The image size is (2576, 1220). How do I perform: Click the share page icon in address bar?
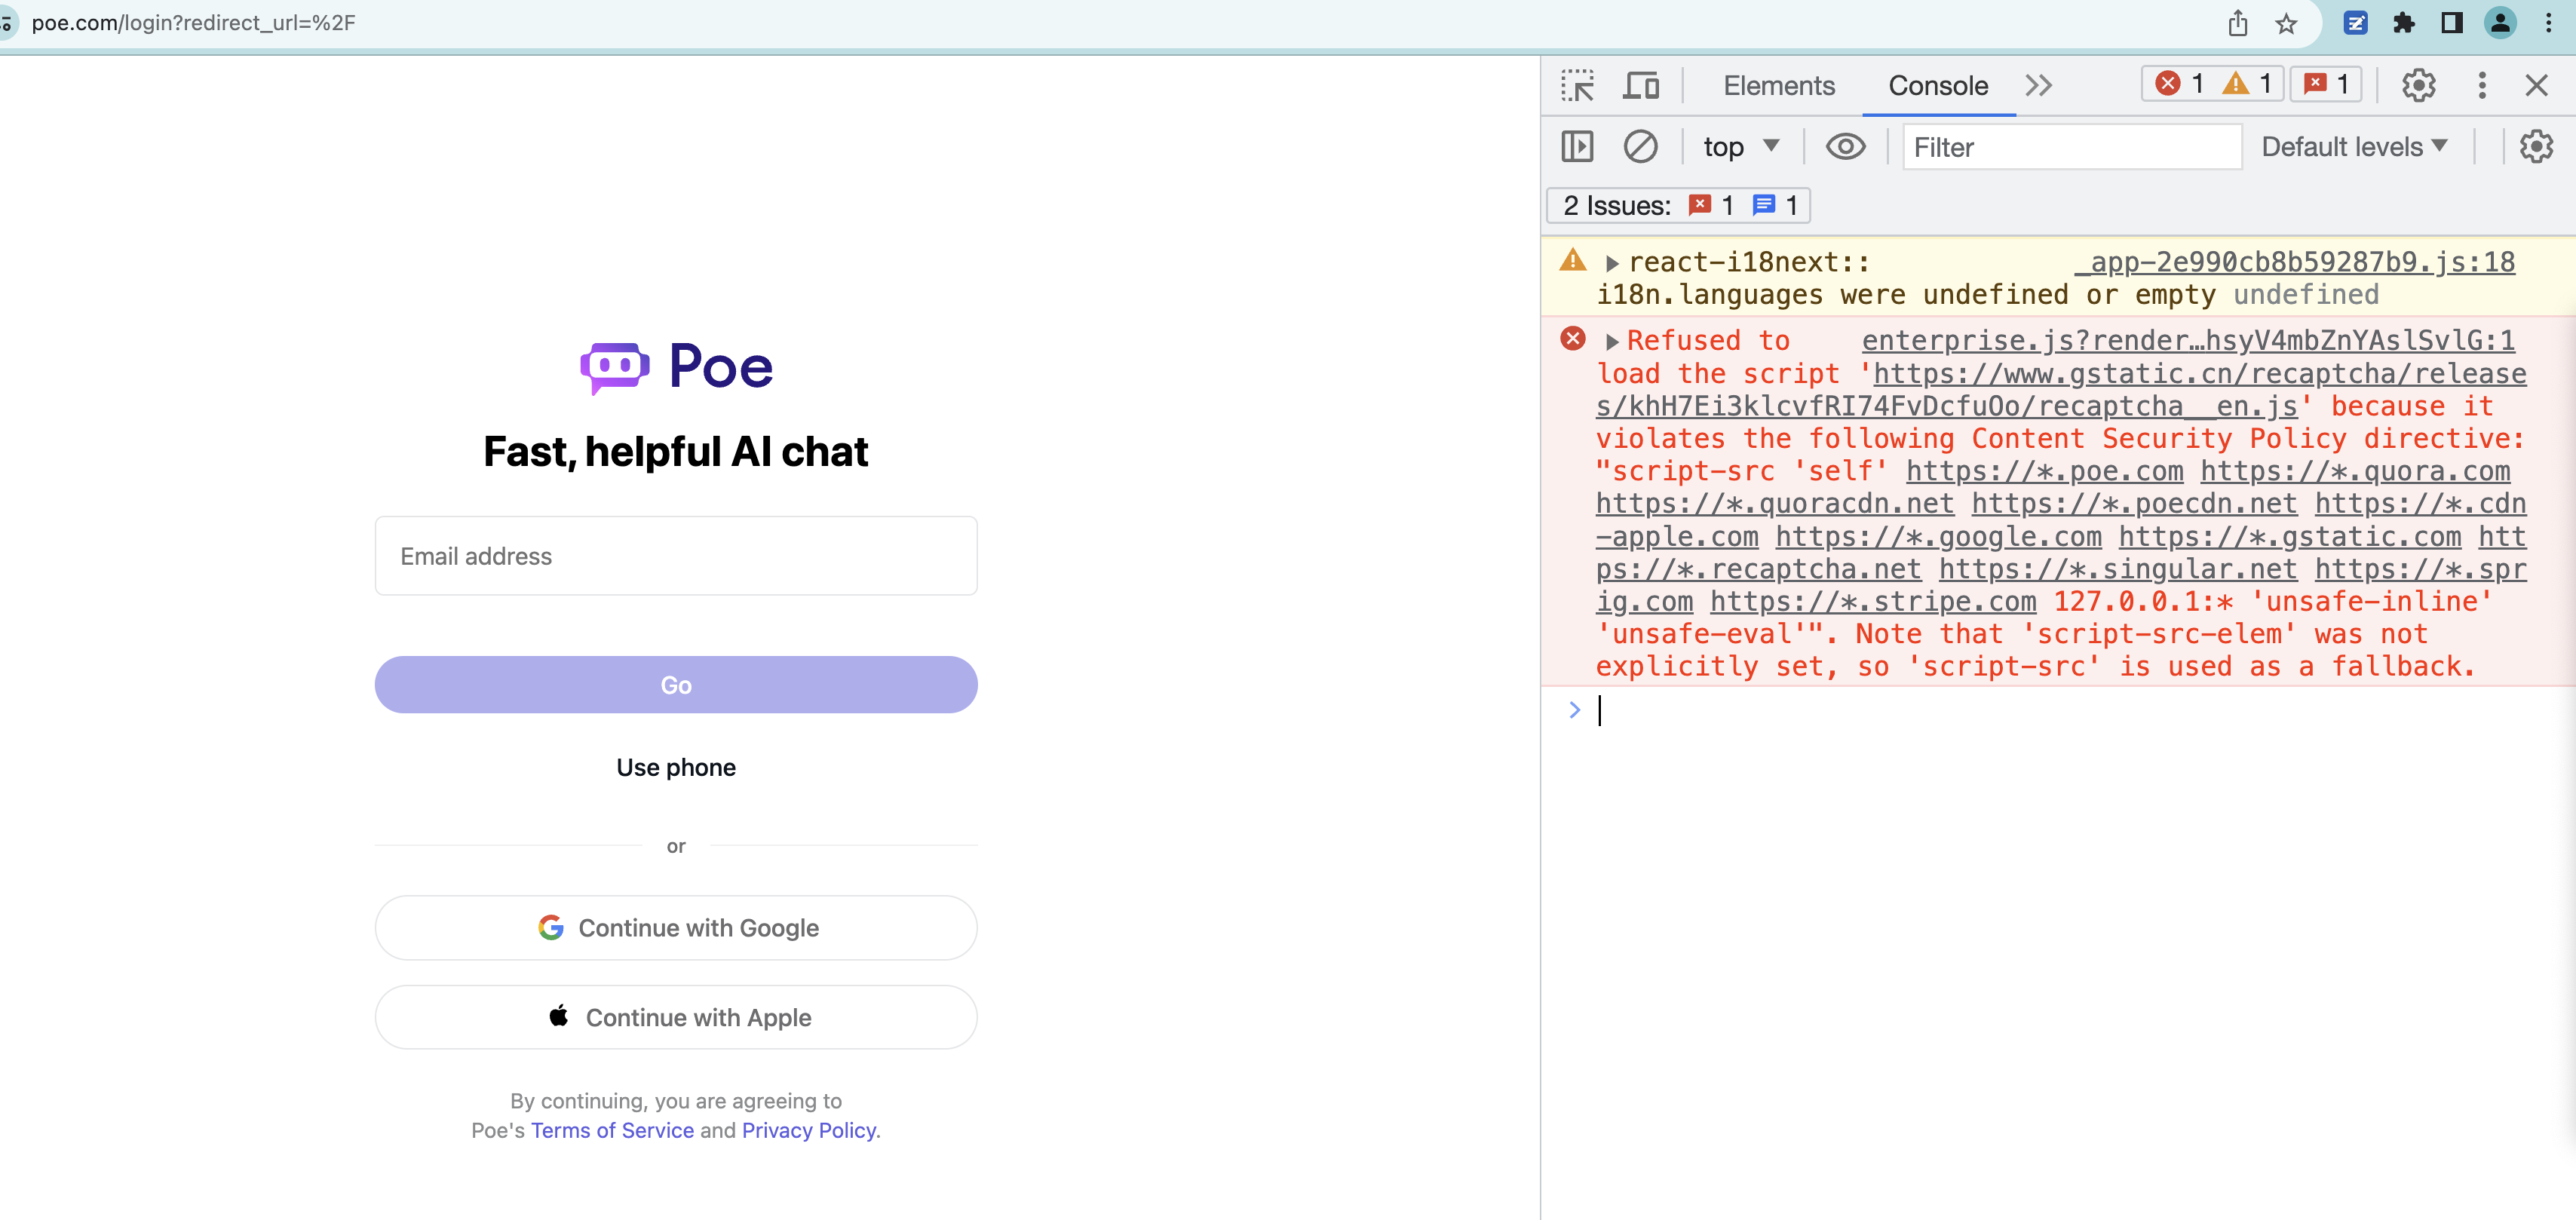pos(2237,24)
